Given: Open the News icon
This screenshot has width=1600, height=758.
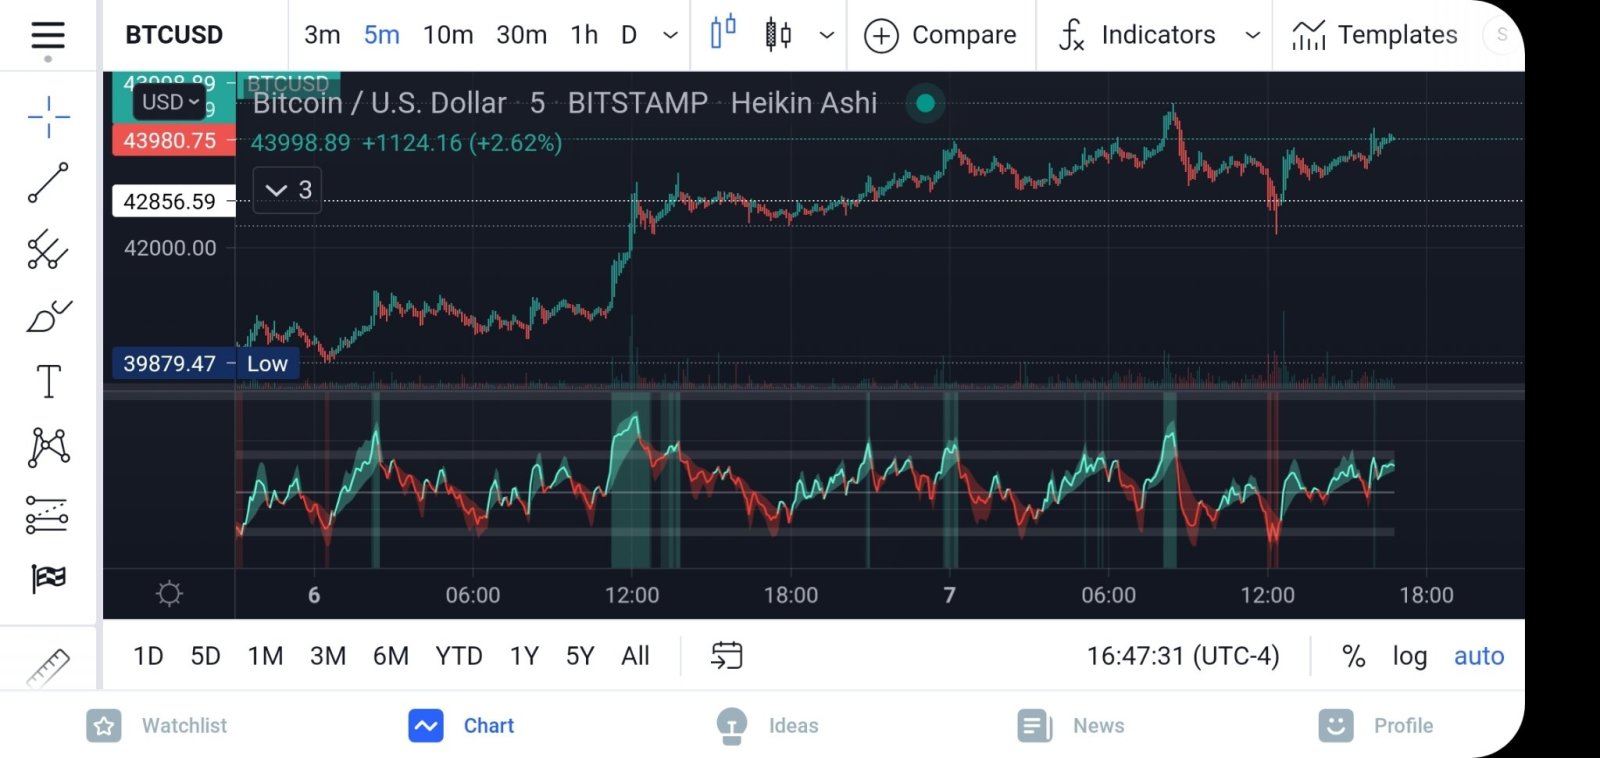Looking at the screenshot, I should click(1034, 726).
